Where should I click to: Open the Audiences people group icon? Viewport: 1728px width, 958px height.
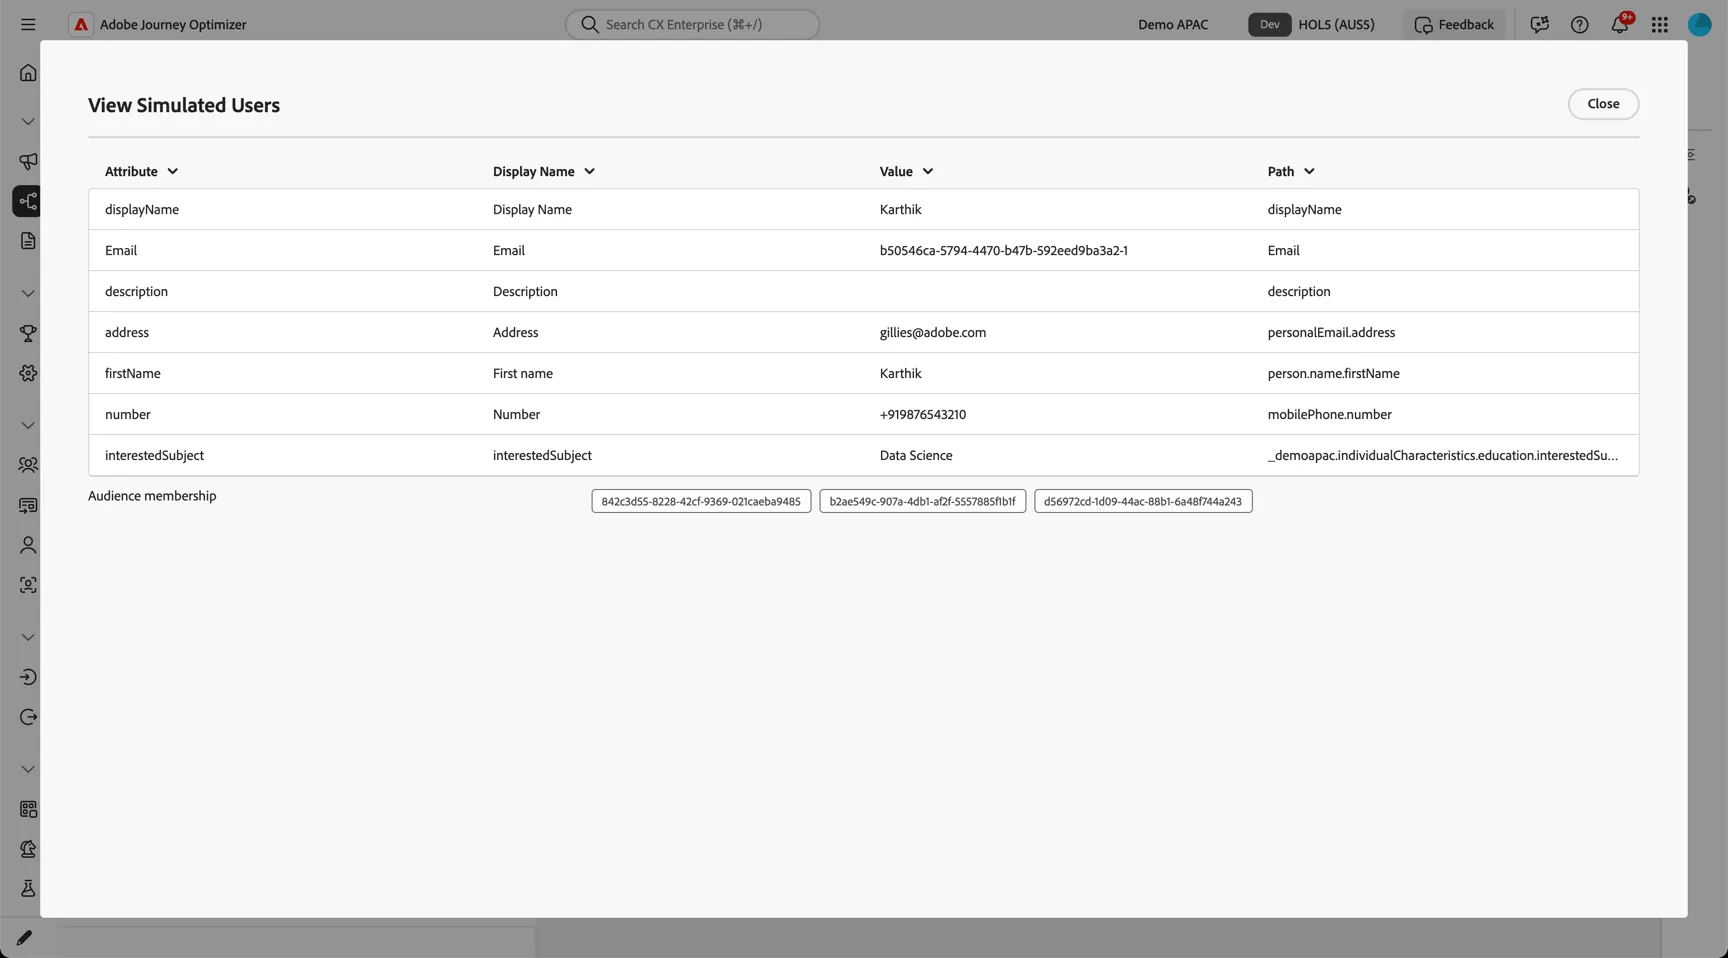[x=28, y=465]
